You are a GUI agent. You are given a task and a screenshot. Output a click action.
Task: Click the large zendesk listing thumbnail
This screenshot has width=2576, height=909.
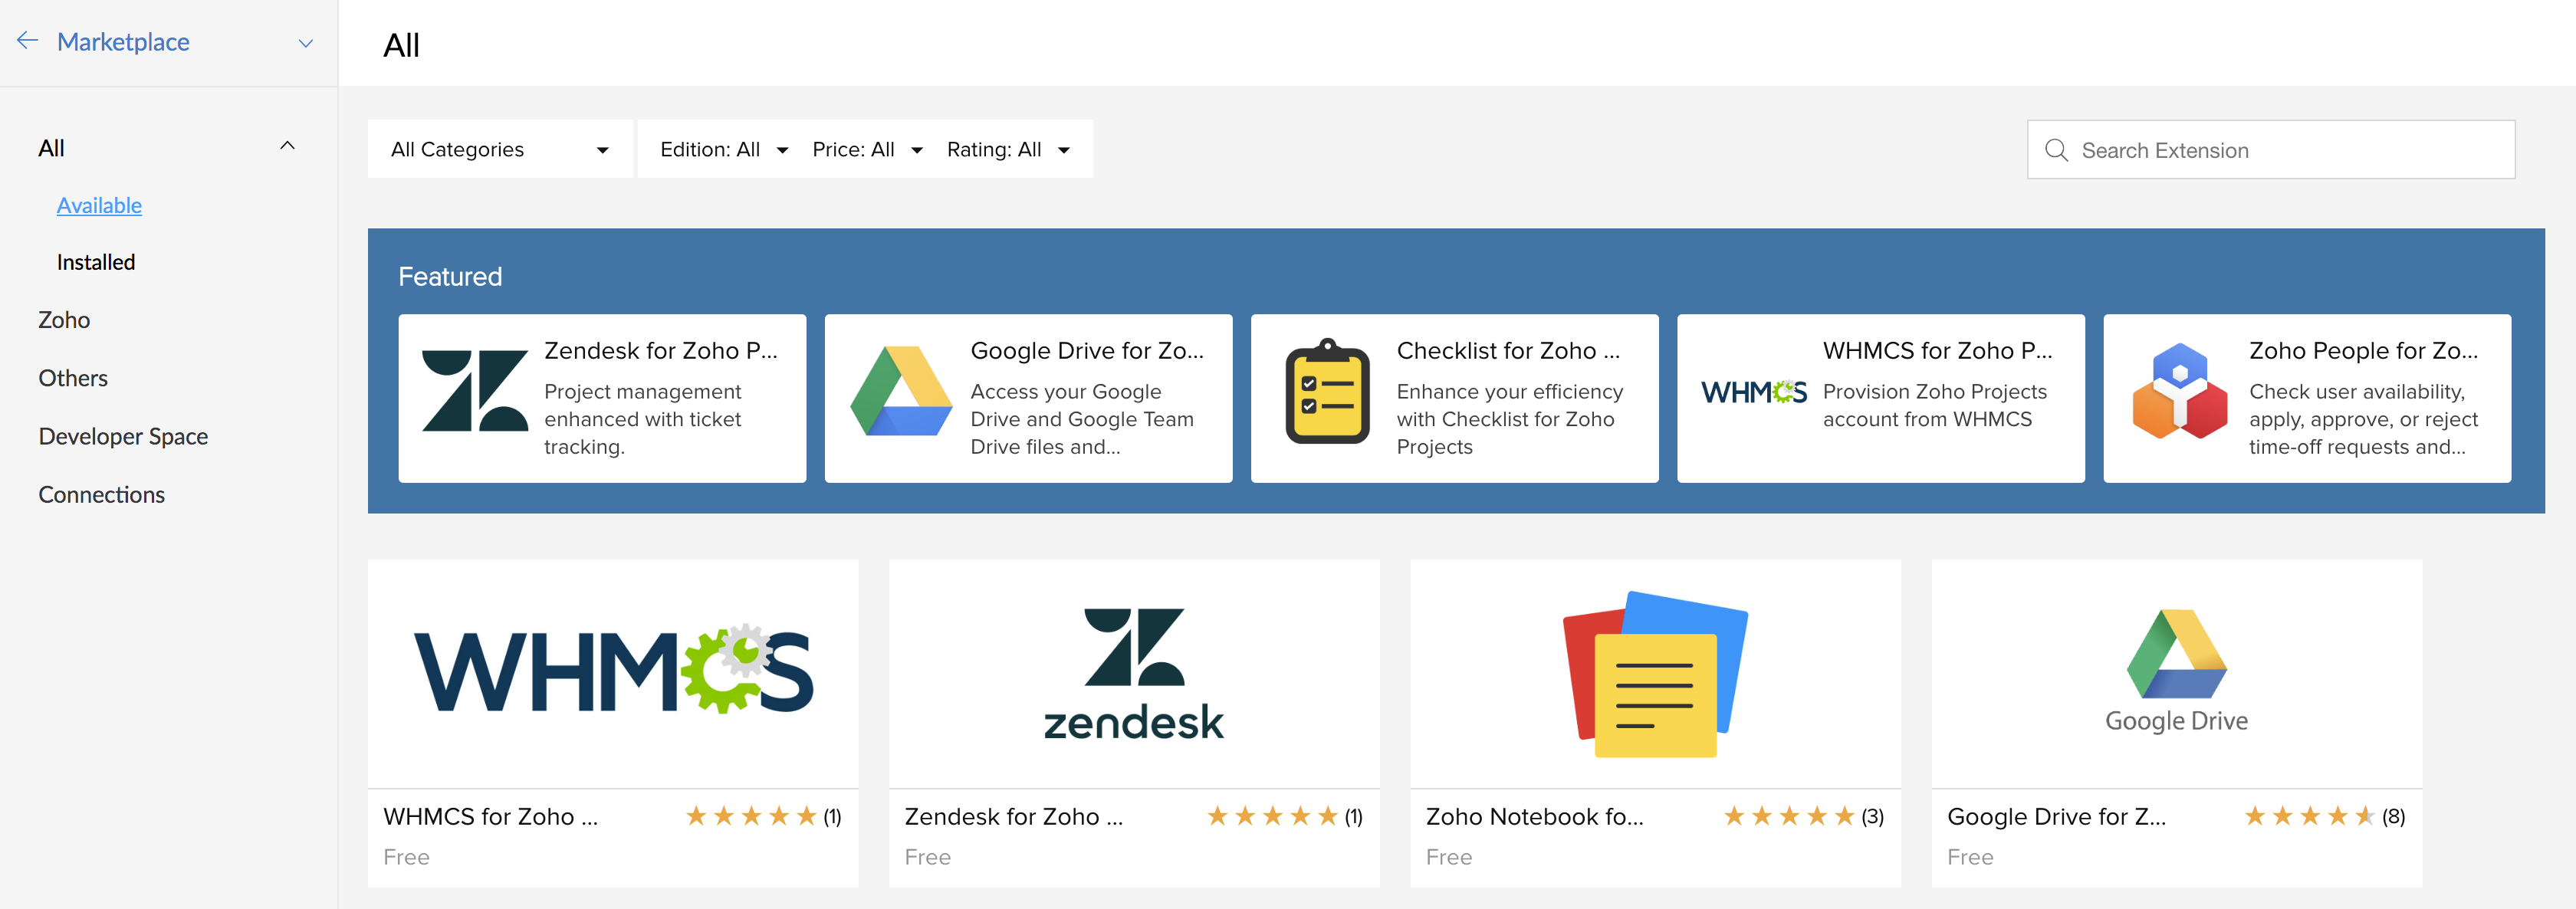1134,673
